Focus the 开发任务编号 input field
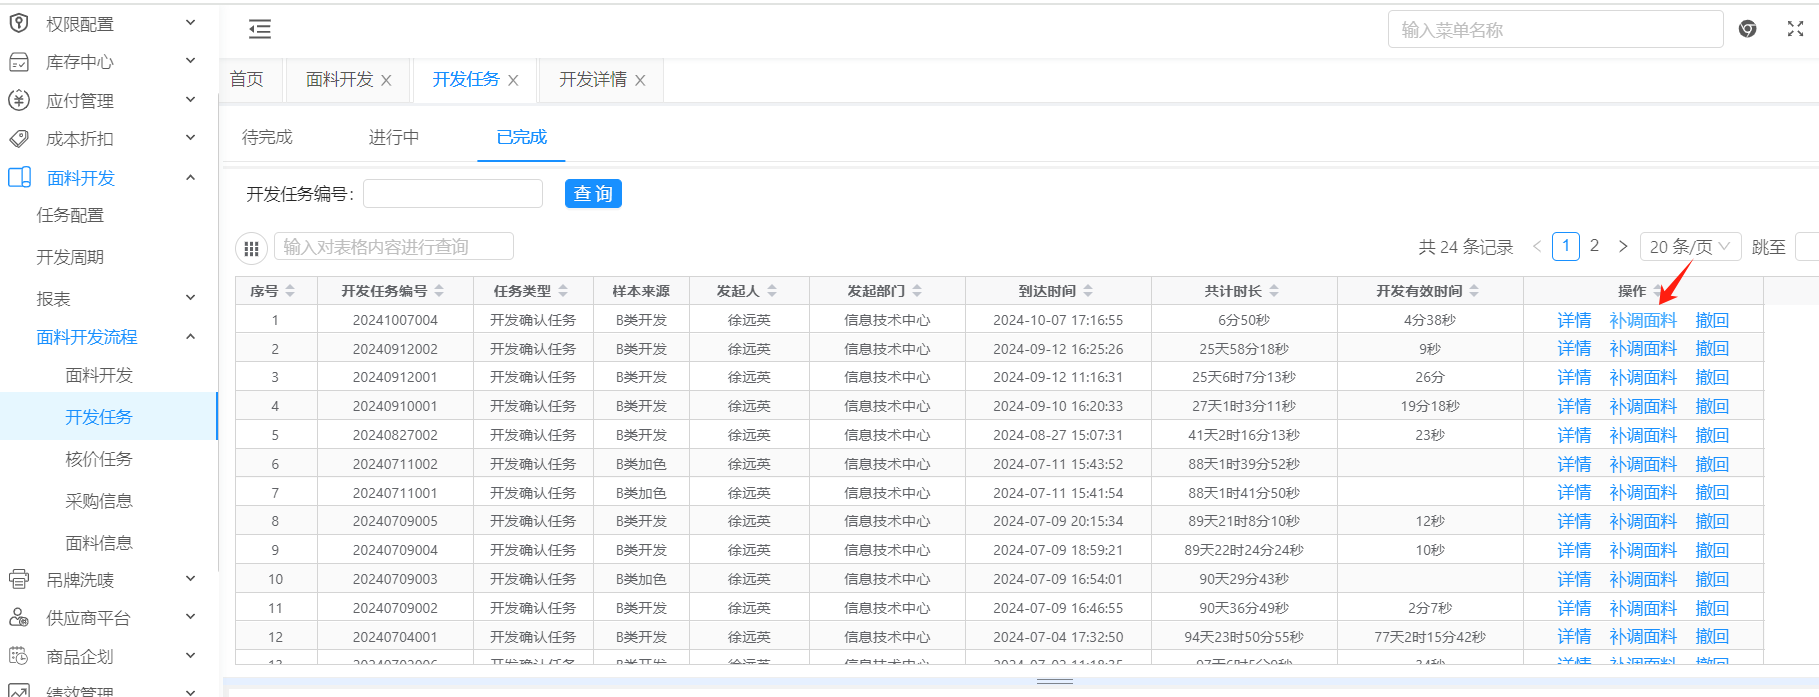 [x=452, y=194]
